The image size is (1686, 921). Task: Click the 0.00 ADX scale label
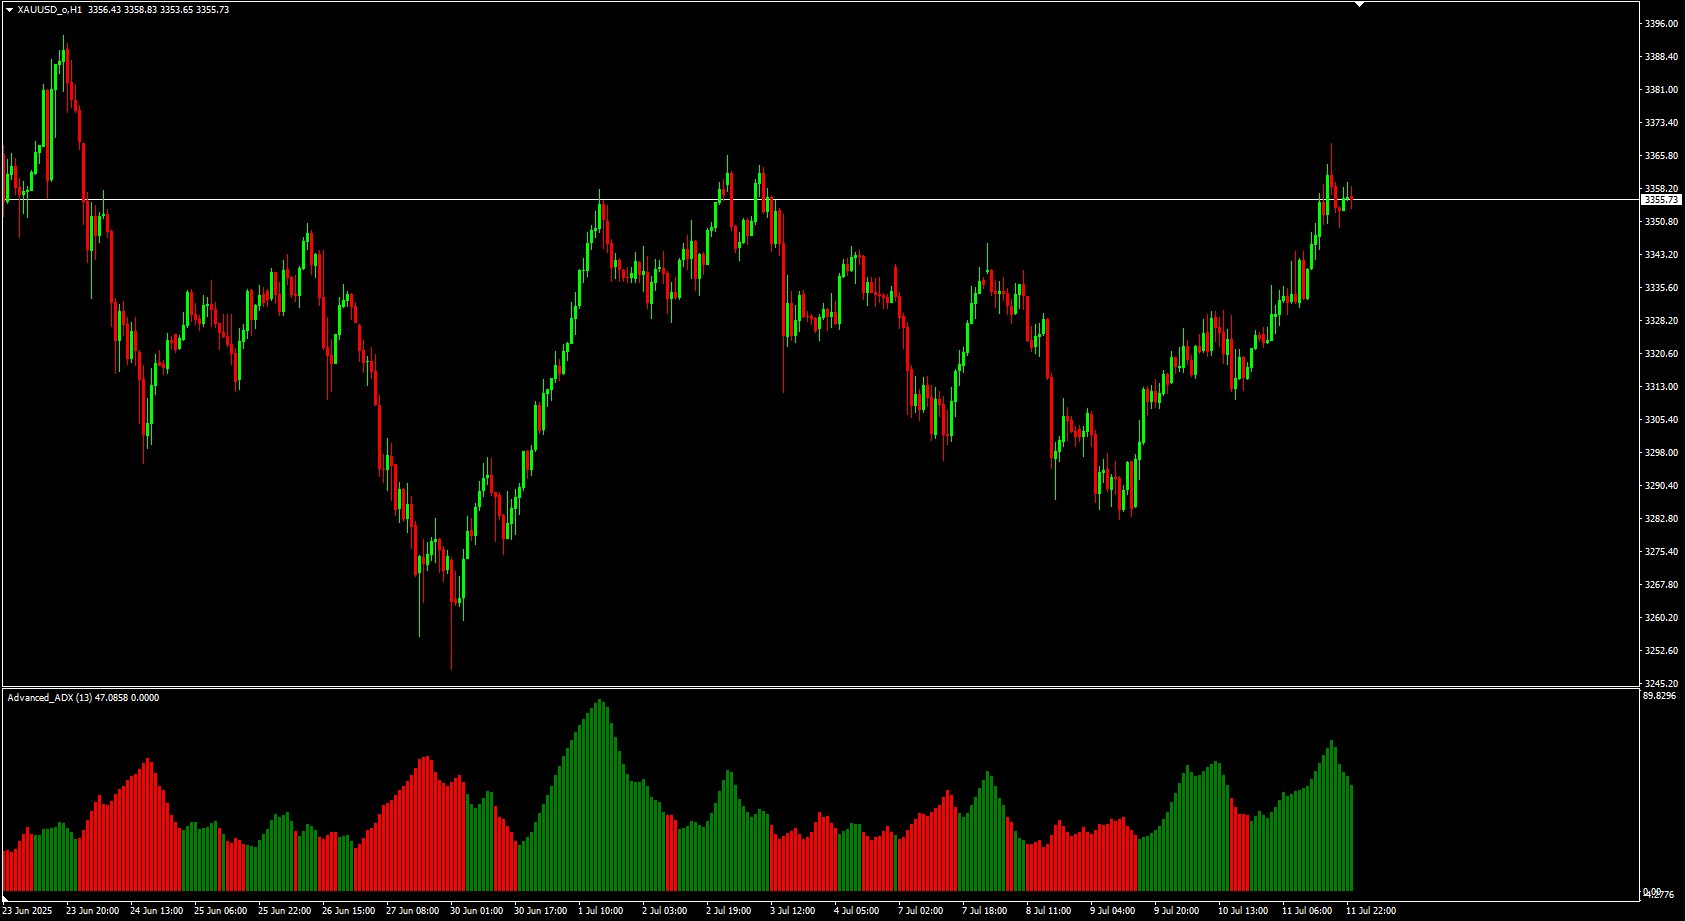click(1653, 891)
